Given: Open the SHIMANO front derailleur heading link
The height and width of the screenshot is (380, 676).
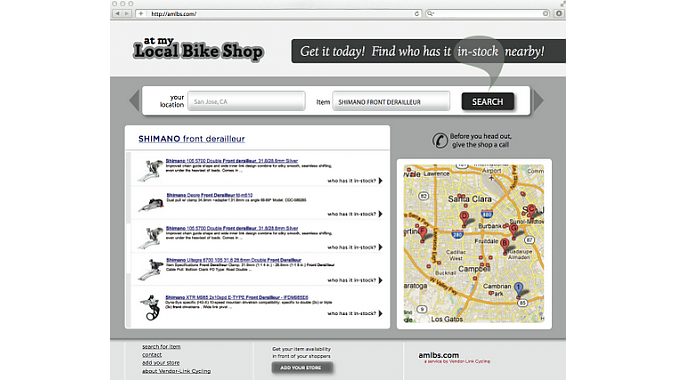Looking at the screenshot, I should click(x=191, y=139).
